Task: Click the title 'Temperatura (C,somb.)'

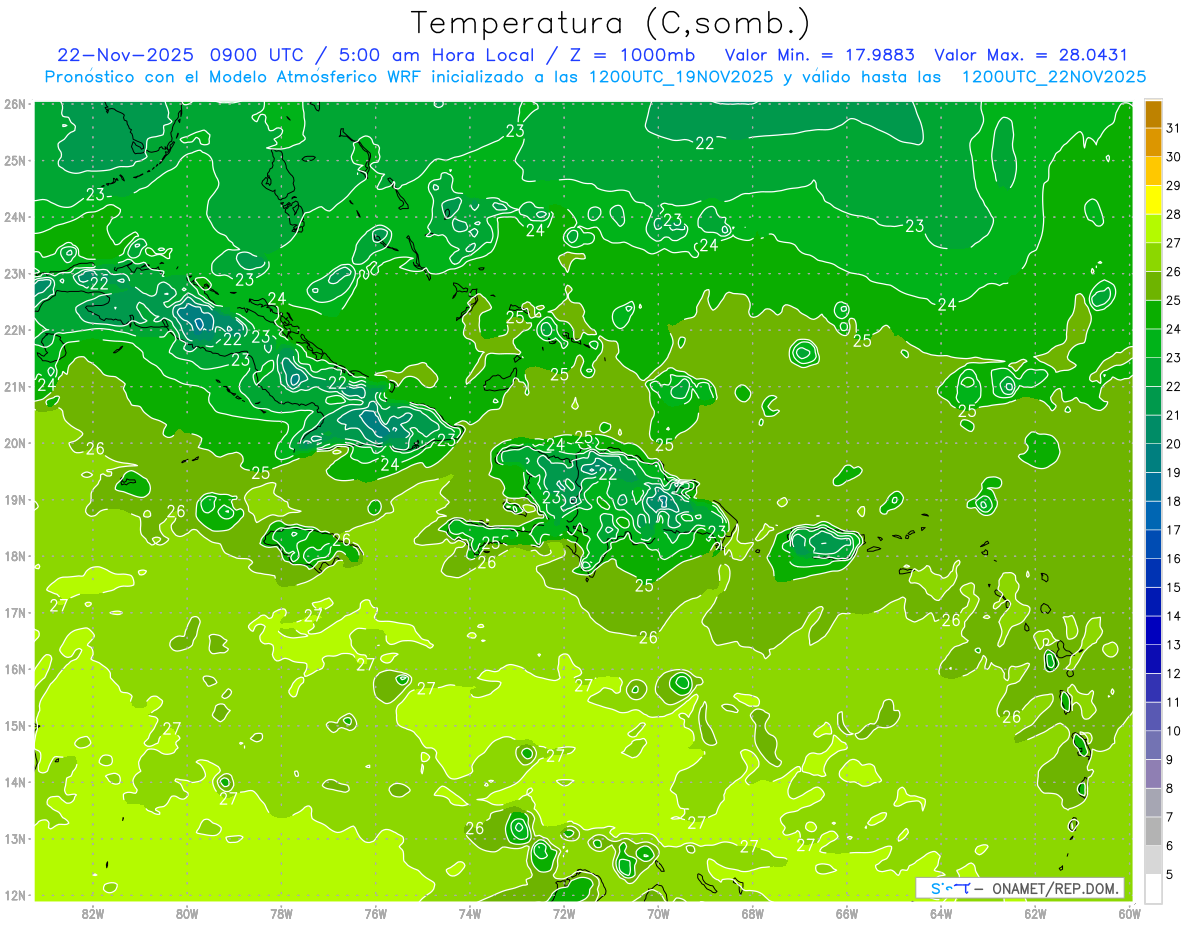Action: pyautogui.click(x=610, y=22)
